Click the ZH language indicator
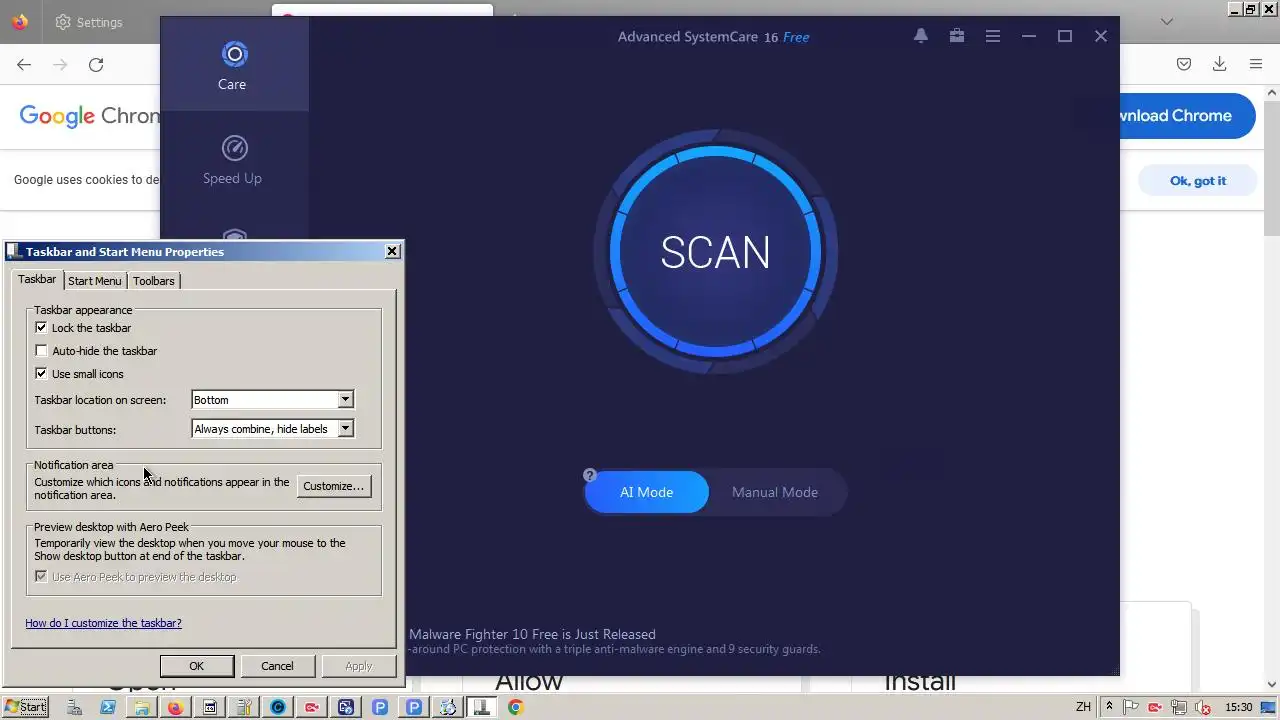1280x720 pixels. pos(1083,707)
